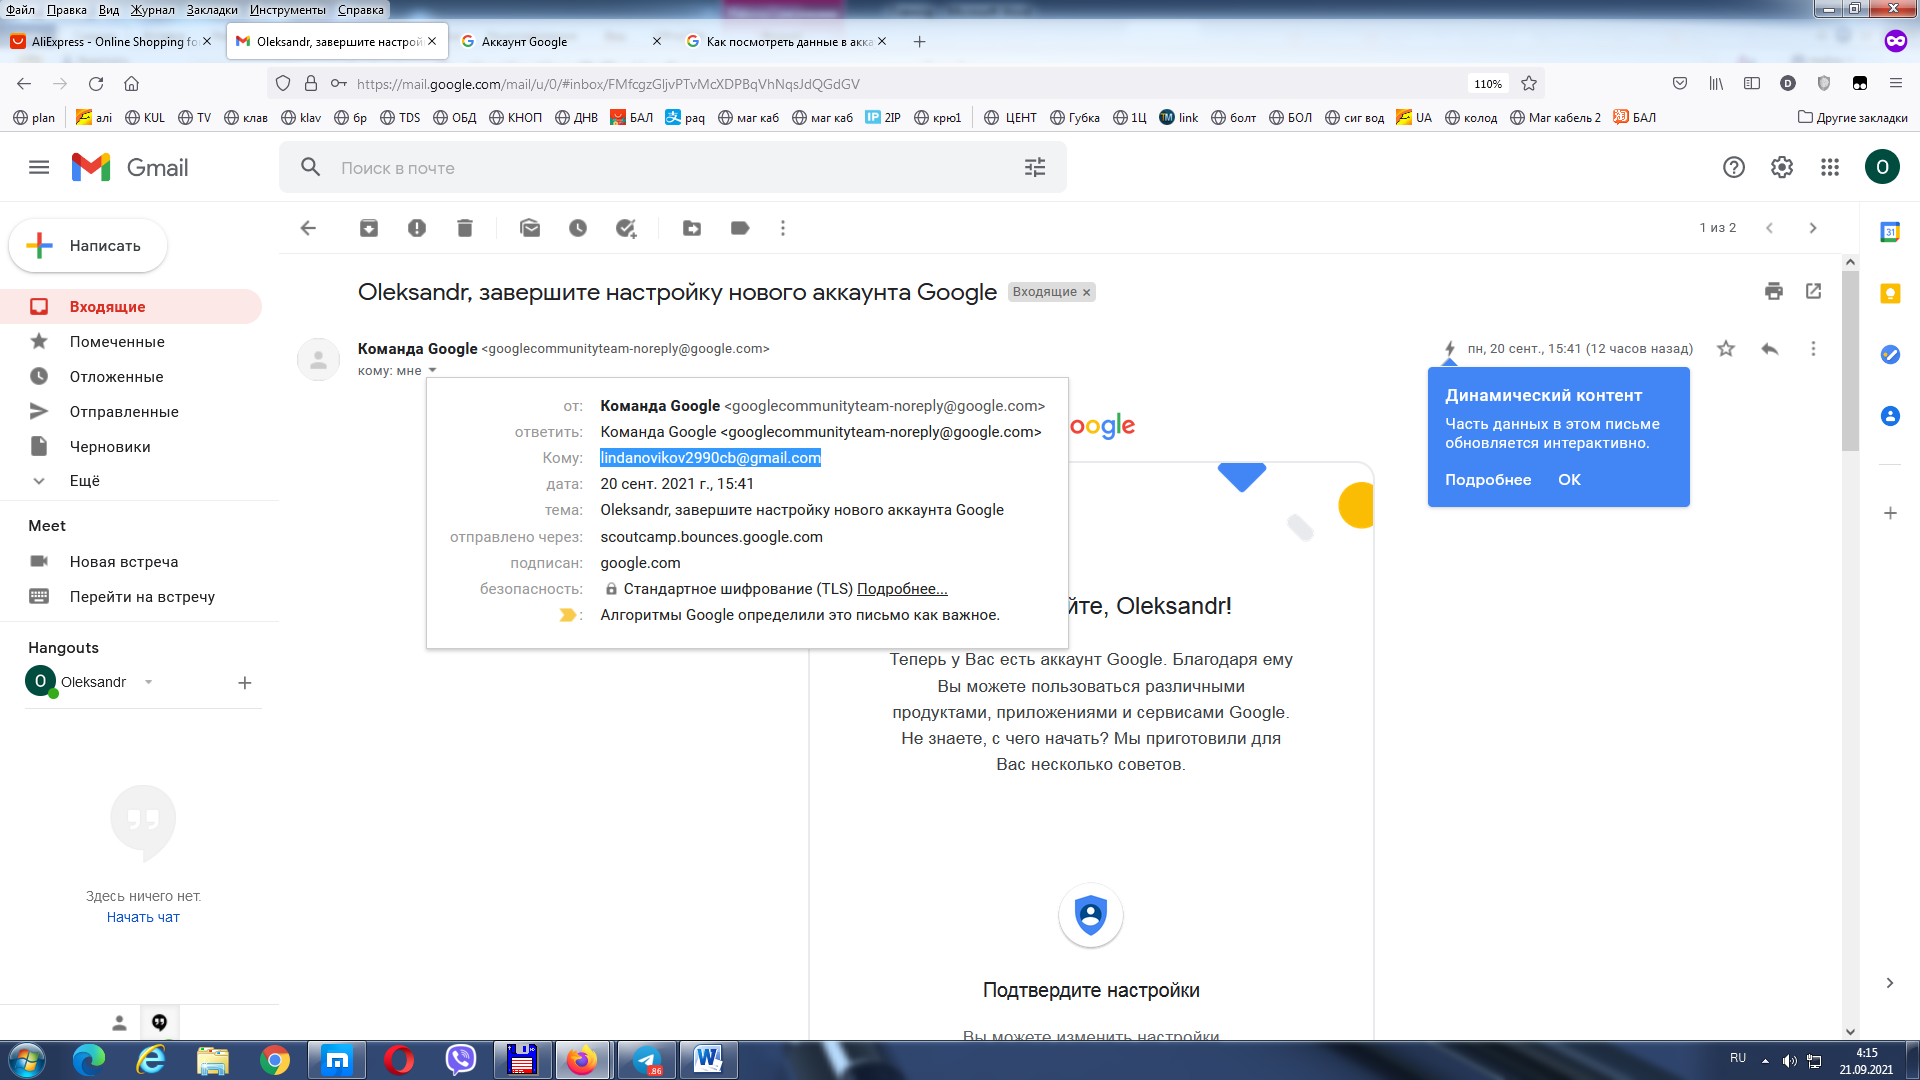Image resolution: width=1920 pixels, height=1080 pixels.
Task: Open Подробнее... TLS encryption link
Action: pos(902,589)
